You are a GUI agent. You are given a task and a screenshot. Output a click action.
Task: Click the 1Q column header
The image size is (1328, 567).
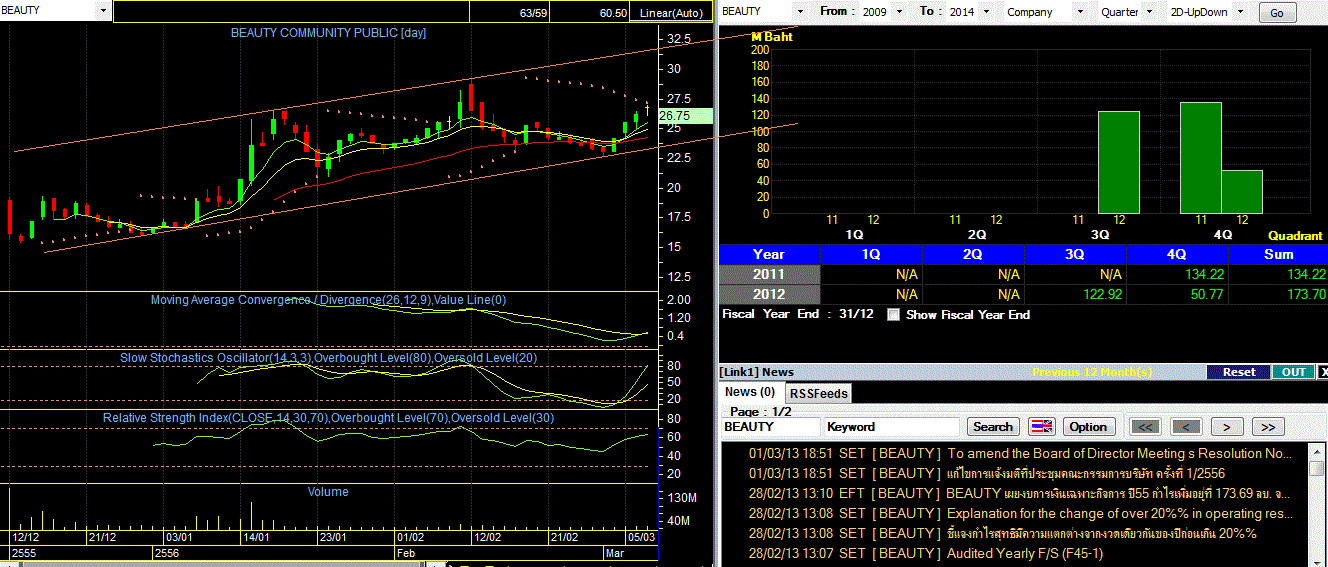point(871,254)
